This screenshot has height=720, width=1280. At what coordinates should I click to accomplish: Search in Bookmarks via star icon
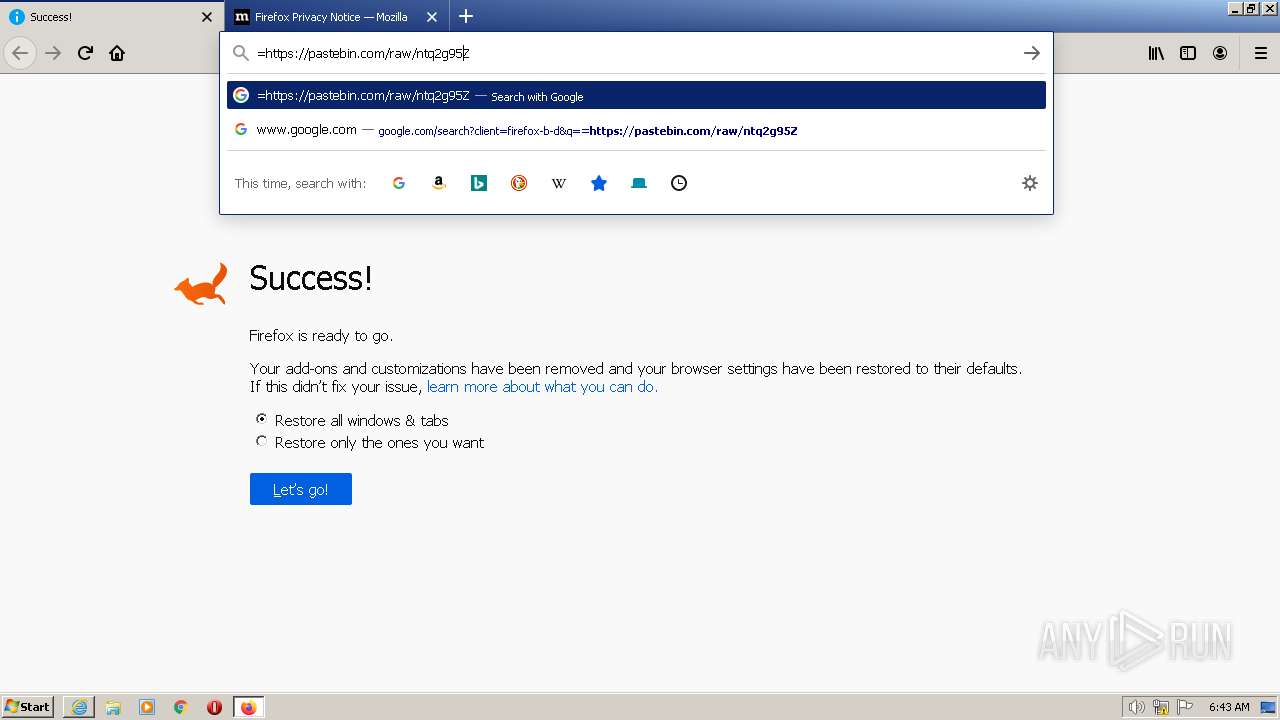(x=599, y=183)
